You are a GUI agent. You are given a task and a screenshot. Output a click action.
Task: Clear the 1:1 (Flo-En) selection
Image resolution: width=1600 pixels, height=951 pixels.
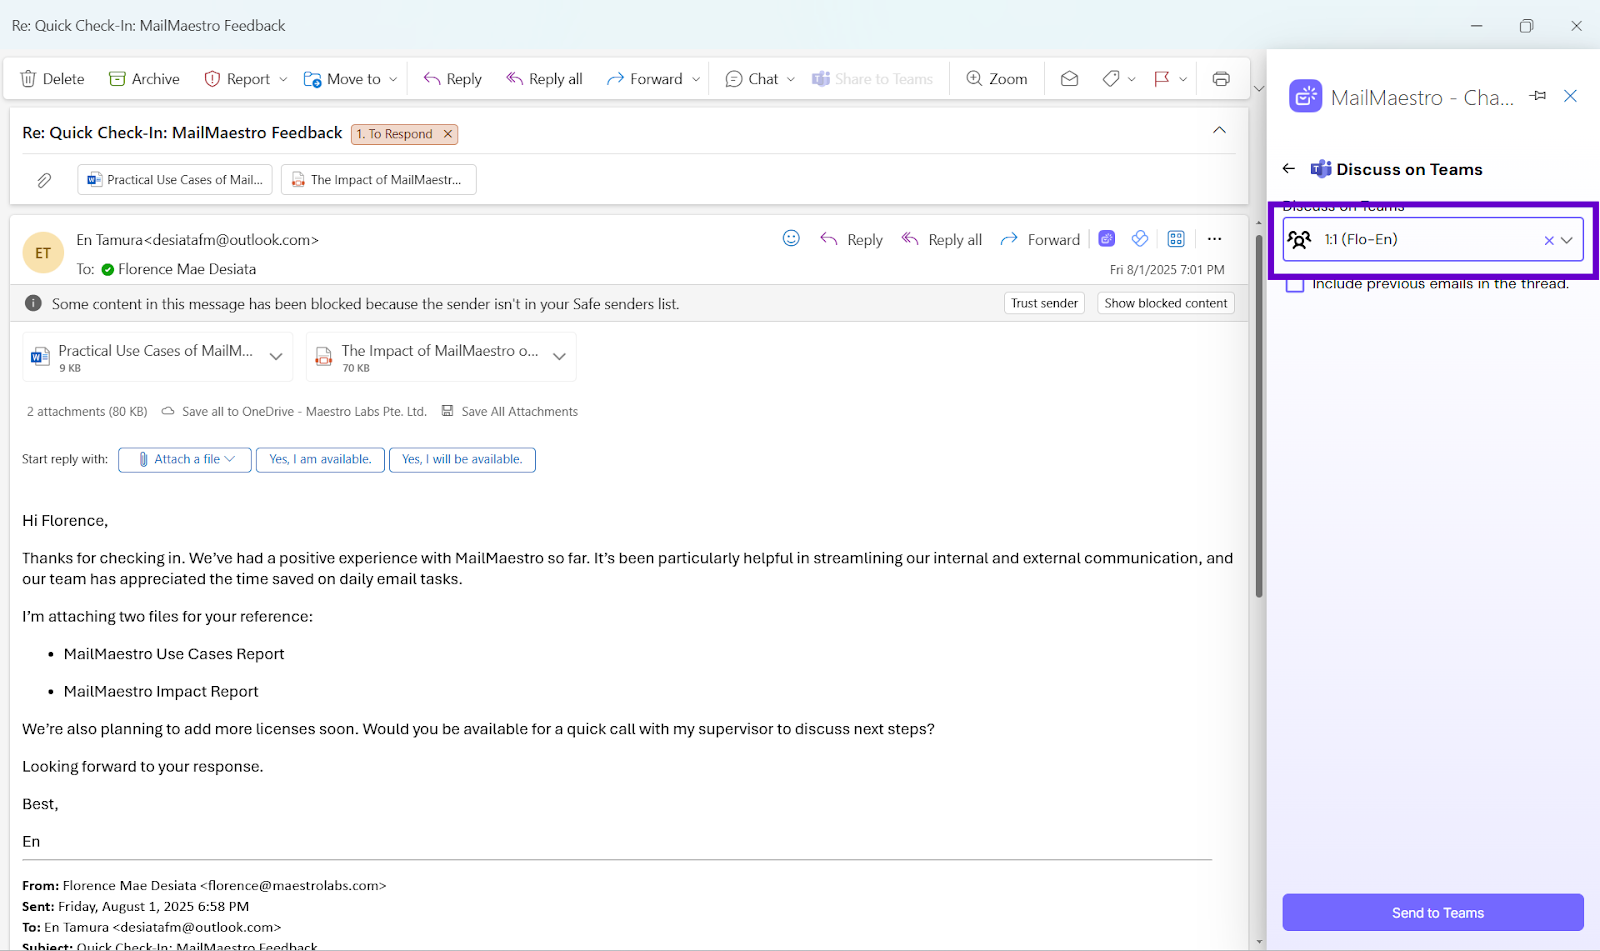tap(1549, 240)
